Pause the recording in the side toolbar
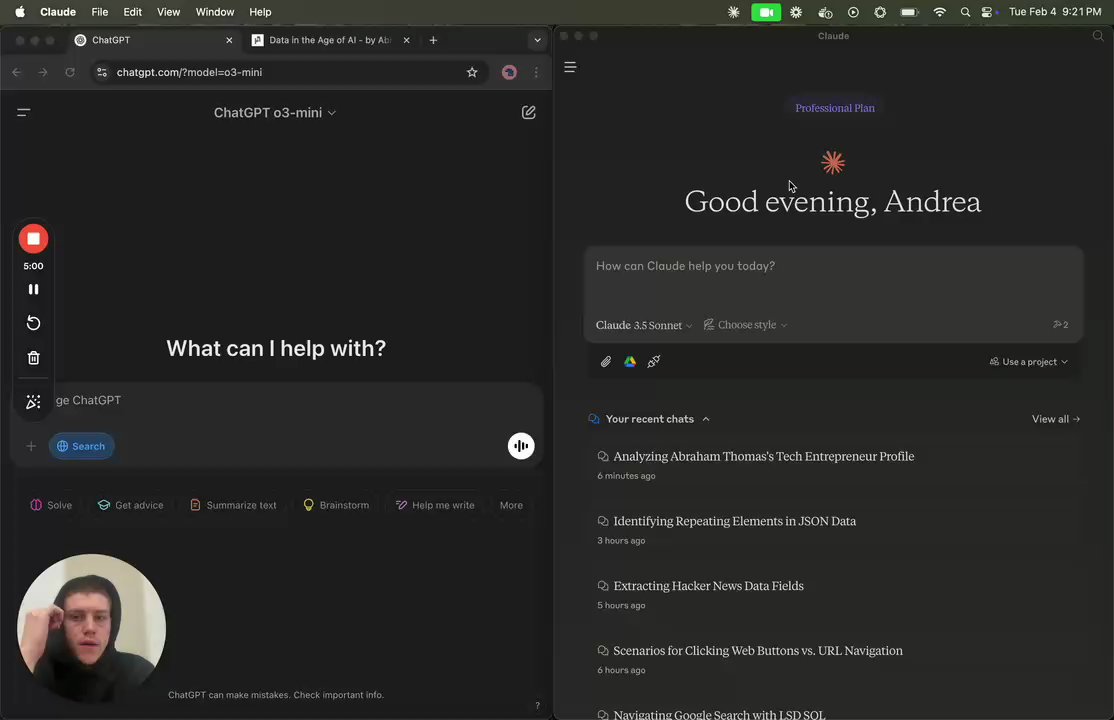Viewport: 1114px width, 720px height. (33, 289)
